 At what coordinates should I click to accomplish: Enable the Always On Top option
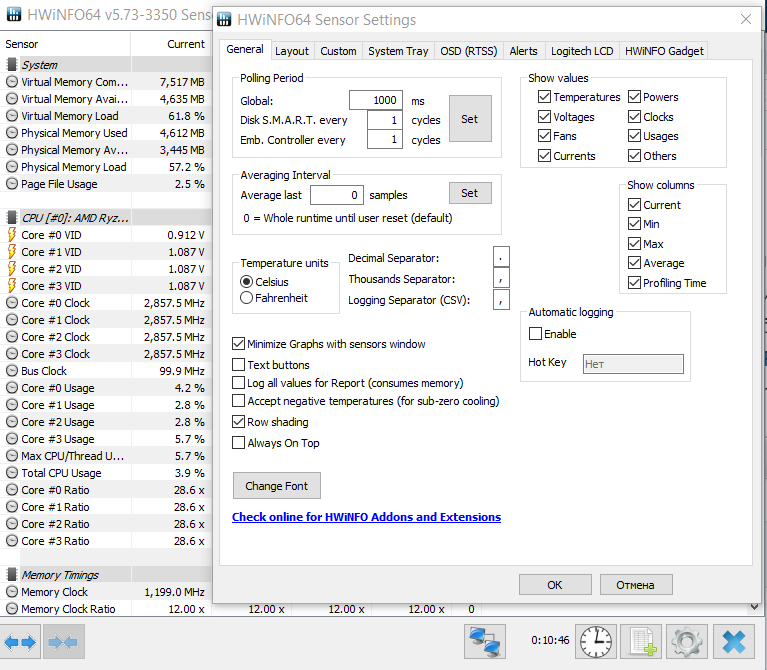coord(238,443)
